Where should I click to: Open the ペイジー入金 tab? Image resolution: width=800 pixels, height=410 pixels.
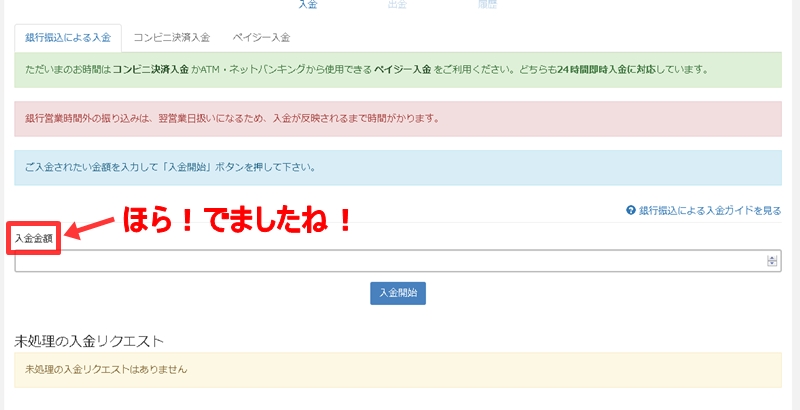pos(261,38)
